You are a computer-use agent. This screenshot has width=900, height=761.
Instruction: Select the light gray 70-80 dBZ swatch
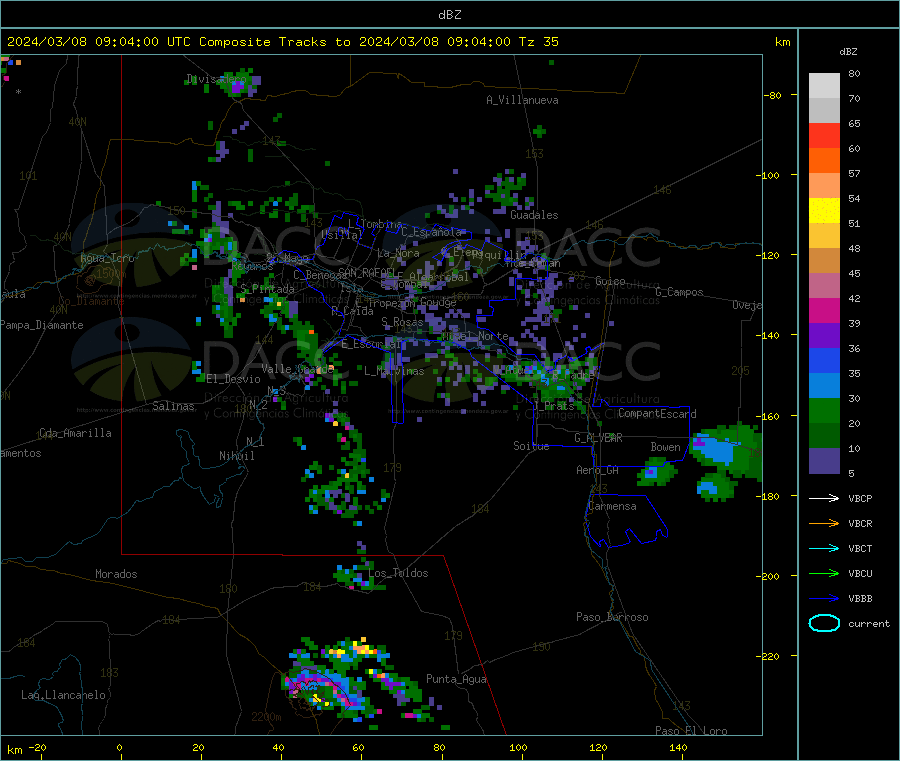[824, 86]
